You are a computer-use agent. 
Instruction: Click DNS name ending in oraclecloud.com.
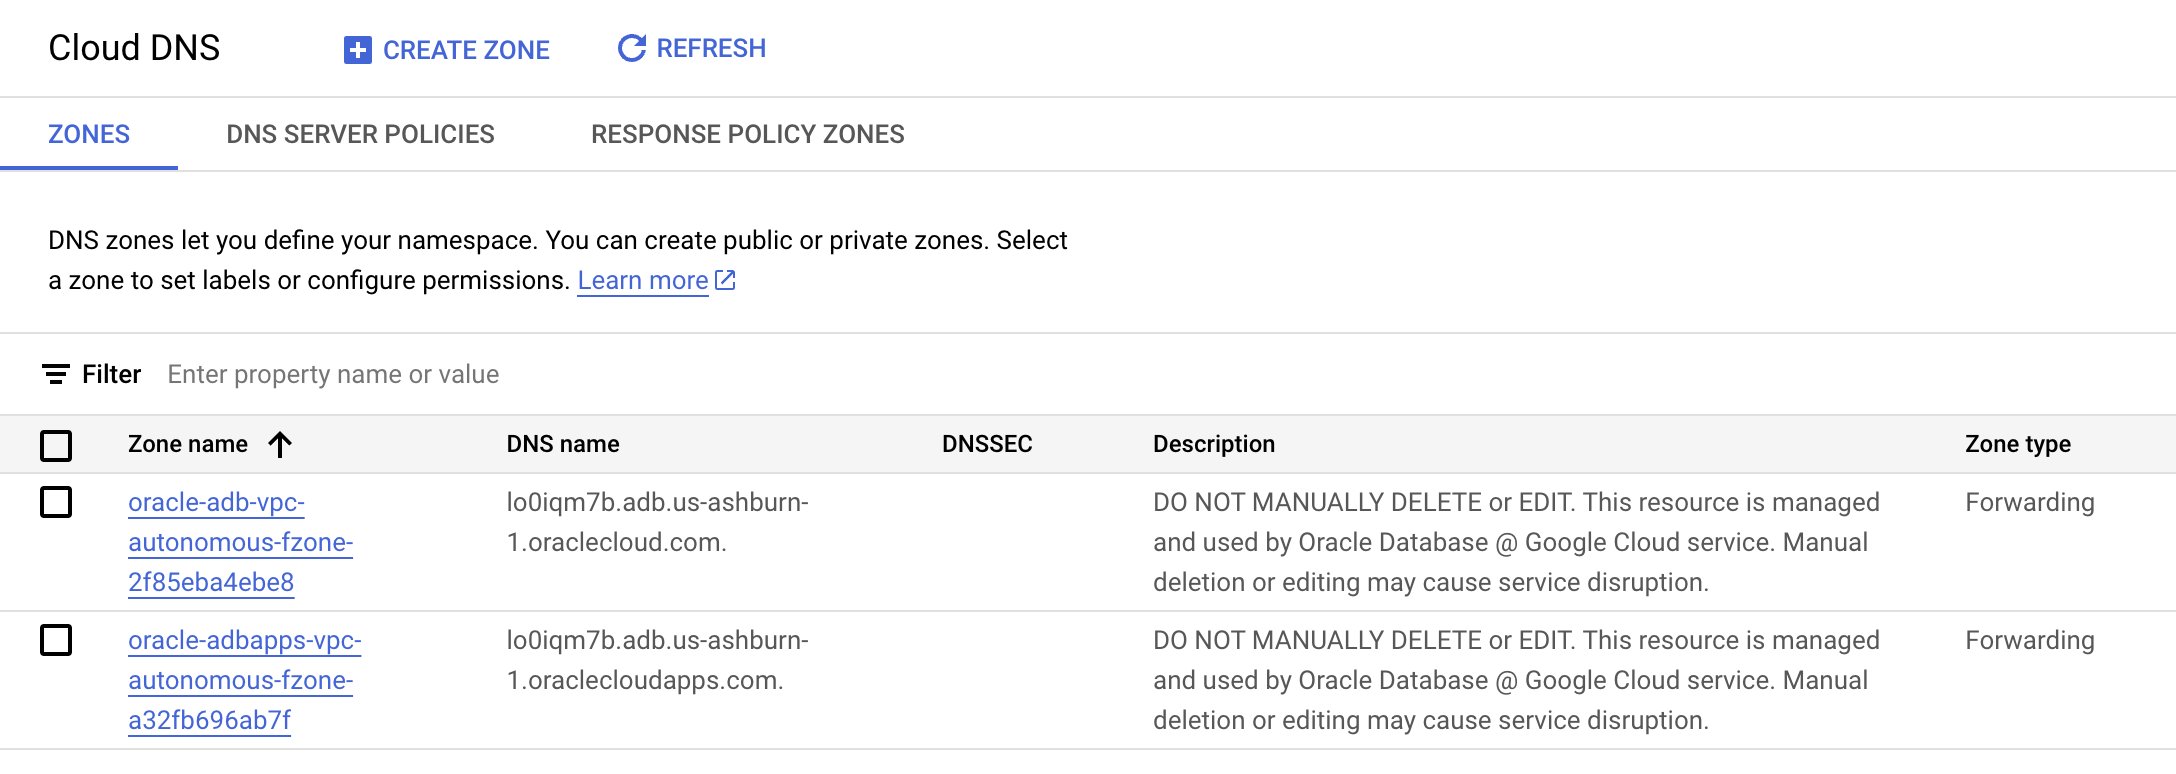pos(658,522)
